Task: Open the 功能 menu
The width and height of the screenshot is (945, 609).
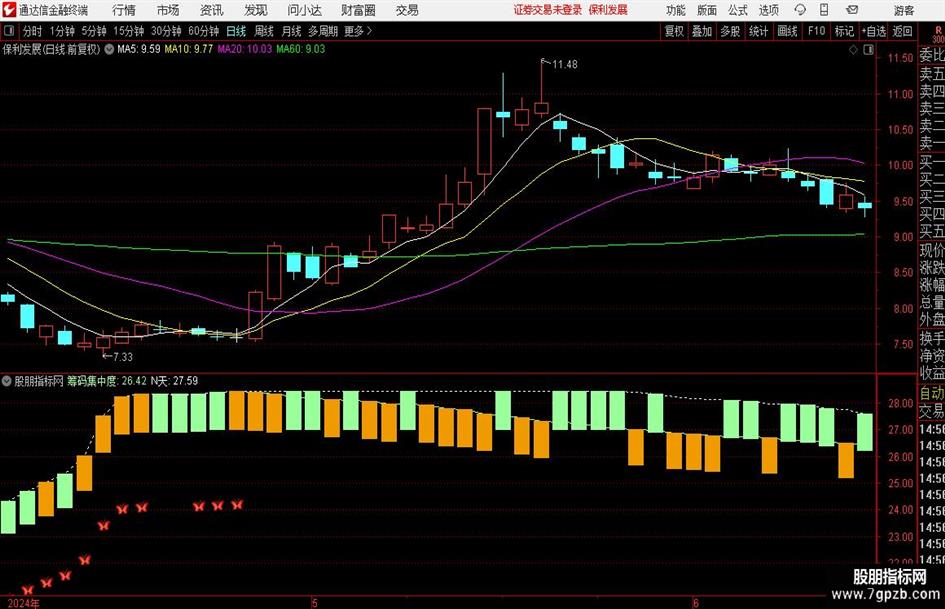Action: [x=676, y=10]
